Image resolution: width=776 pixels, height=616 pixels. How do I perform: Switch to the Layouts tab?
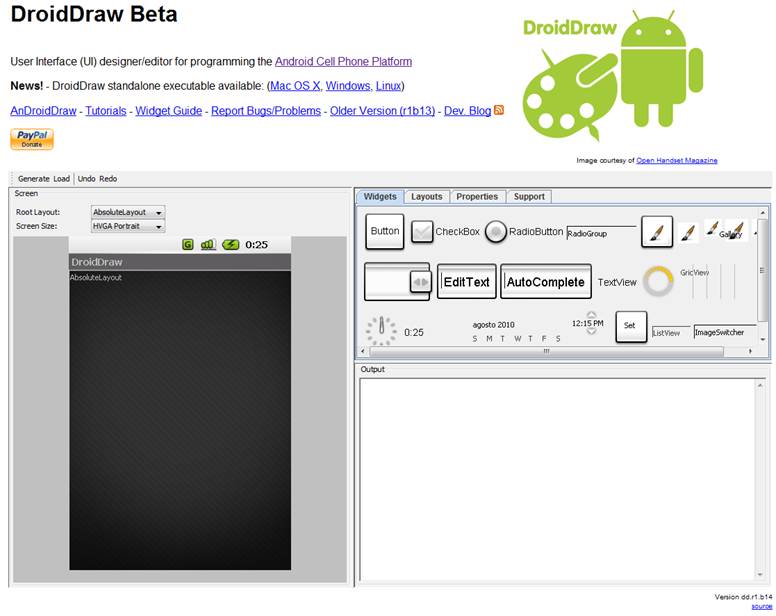[427, 196]
